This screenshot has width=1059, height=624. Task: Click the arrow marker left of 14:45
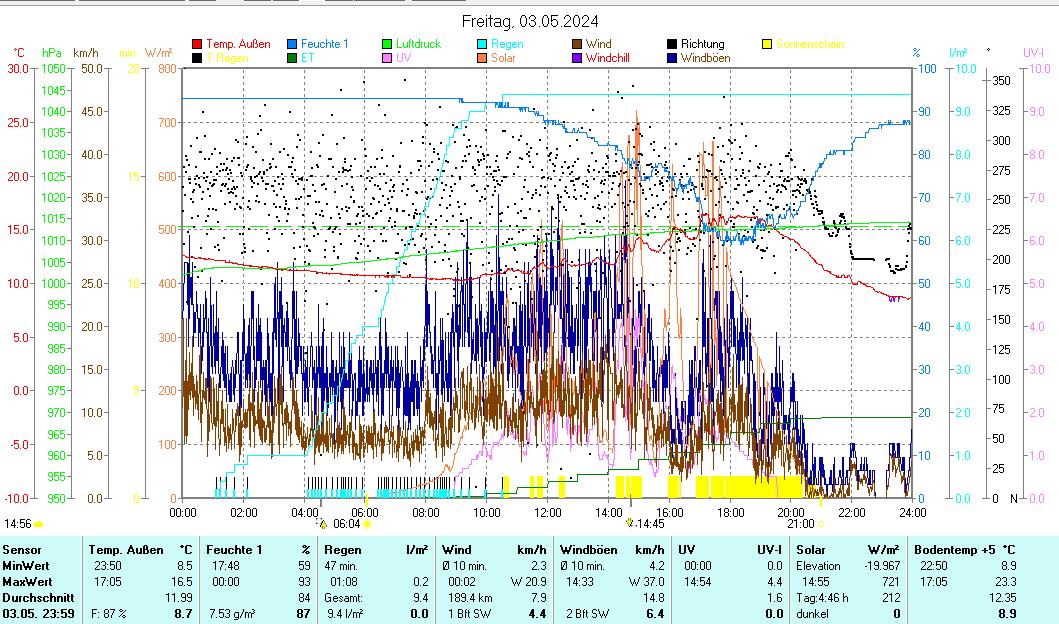[x=629, y=522]
